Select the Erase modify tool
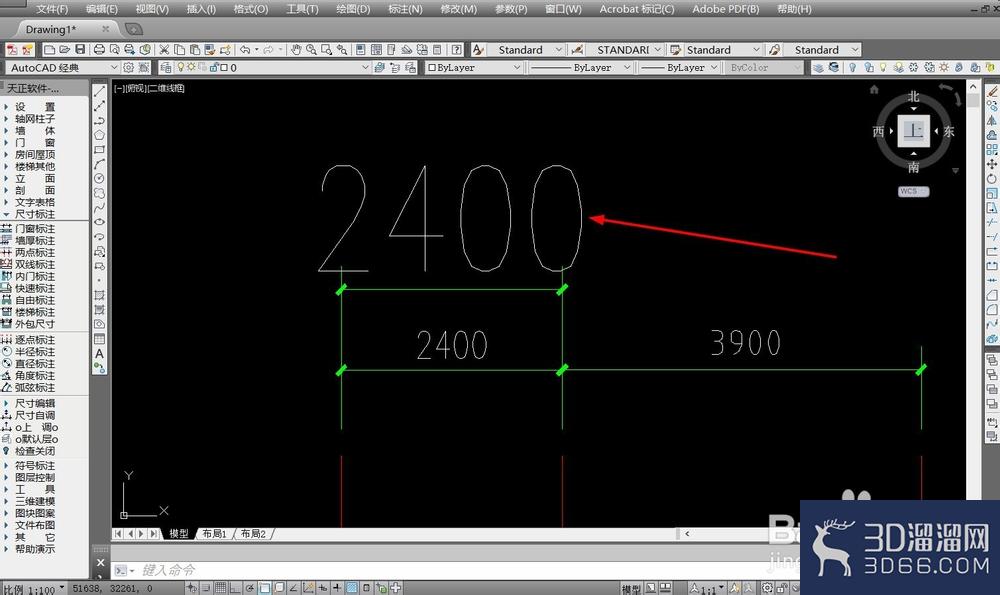Image resolution: width=1000 pixels, height=595 pixels. [992, 91]
